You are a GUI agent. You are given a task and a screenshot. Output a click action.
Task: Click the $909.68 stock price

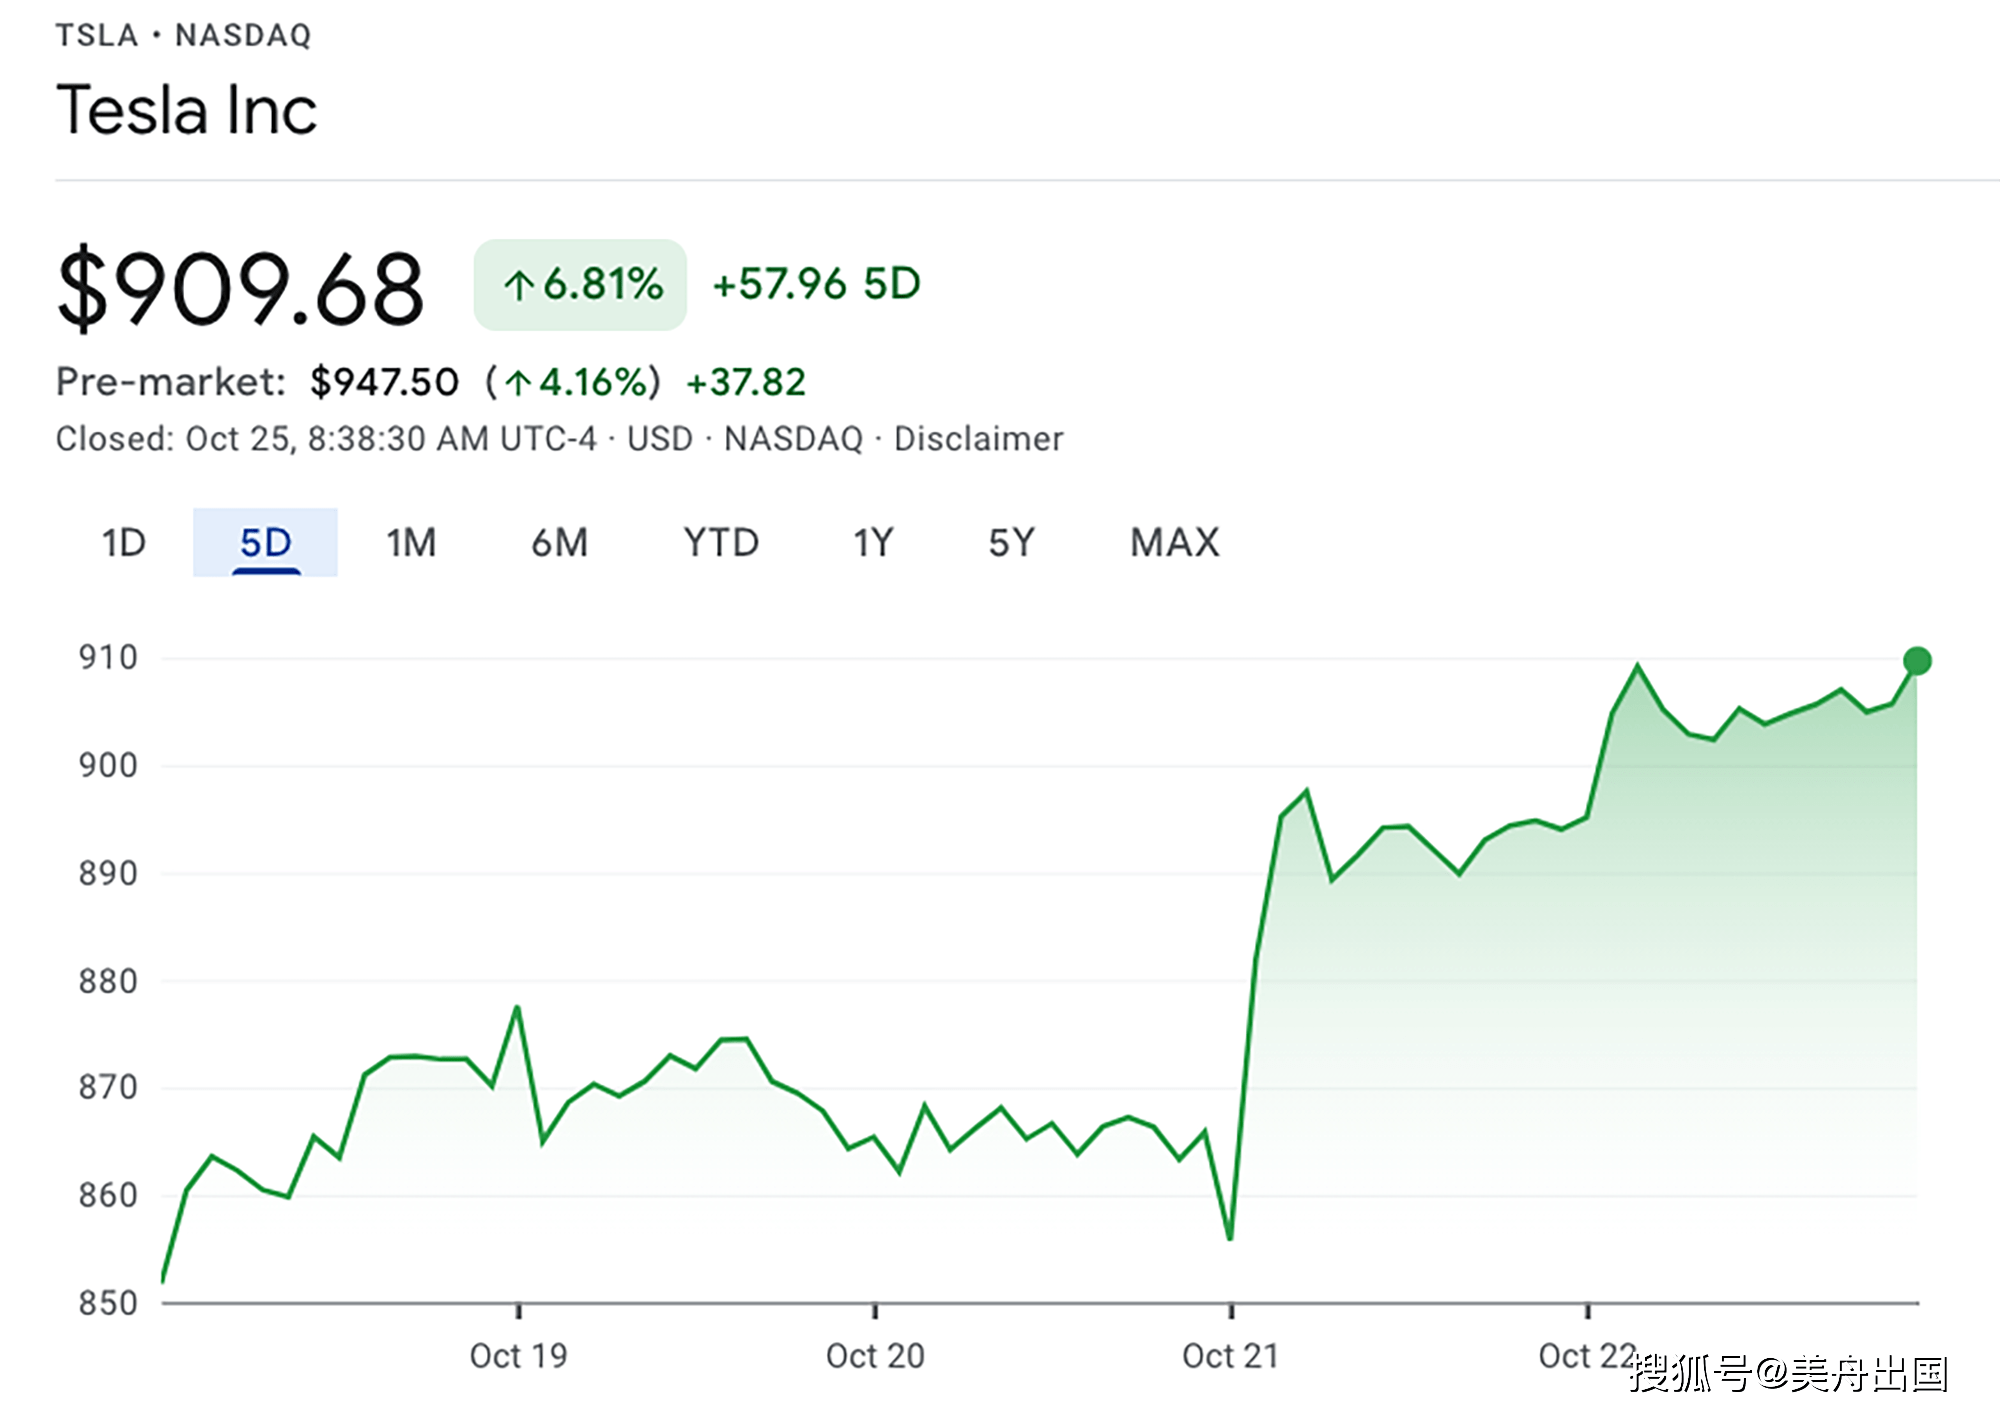pyautogui.click(x=241, y=289)
